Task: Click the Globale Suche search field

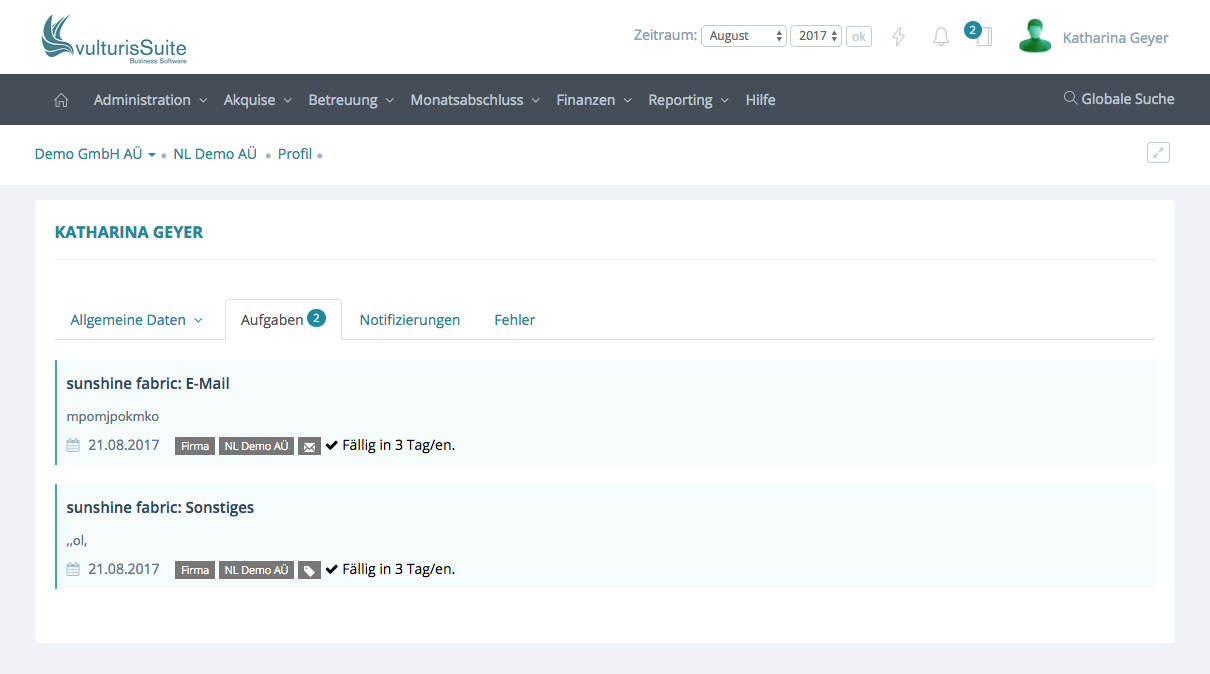Action: point(1118,99)
